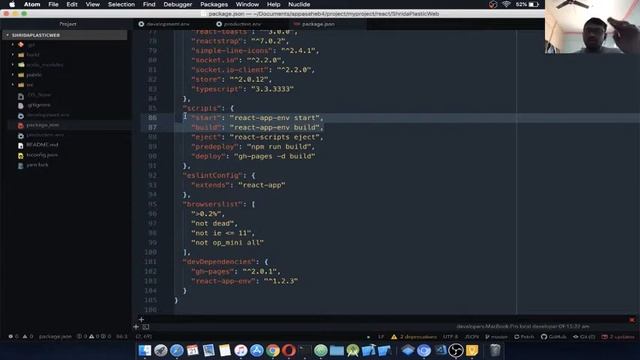The image size is (640, 360).
Task: Click the README.md file icon
Action: point(21,145)
